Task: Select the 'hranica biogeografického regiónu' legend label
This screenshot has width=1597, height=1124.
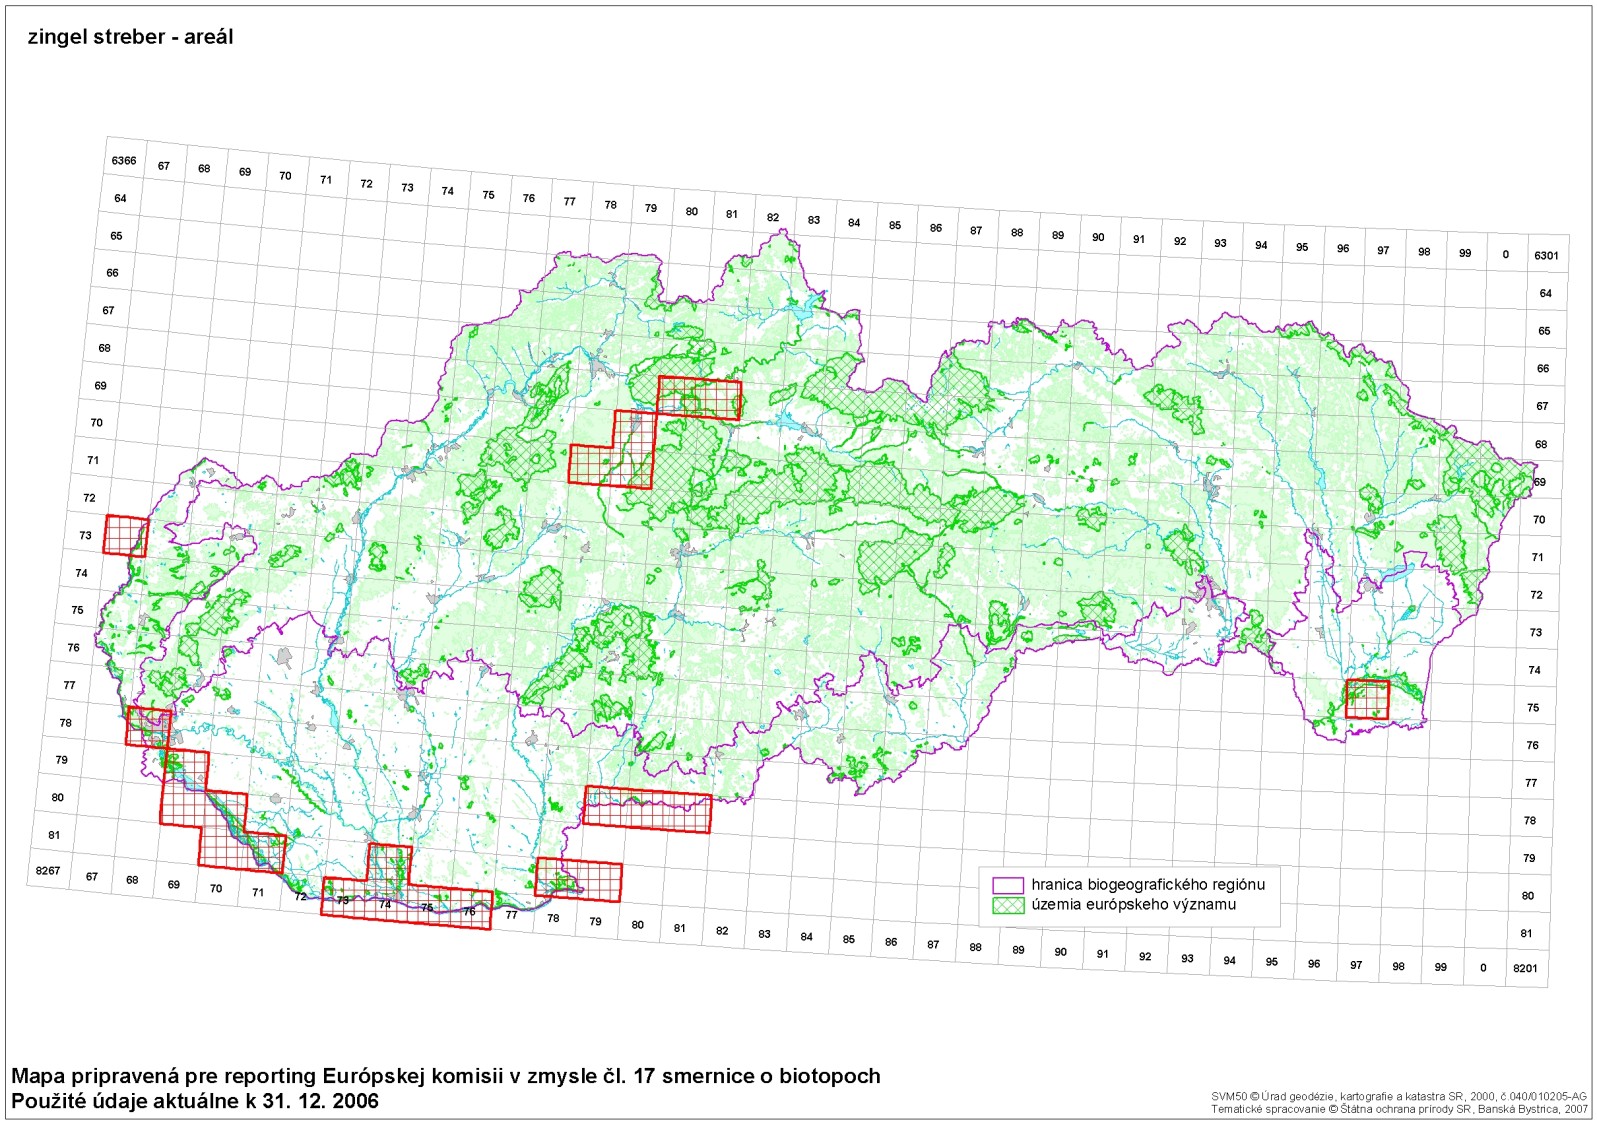Action: 1148,885
